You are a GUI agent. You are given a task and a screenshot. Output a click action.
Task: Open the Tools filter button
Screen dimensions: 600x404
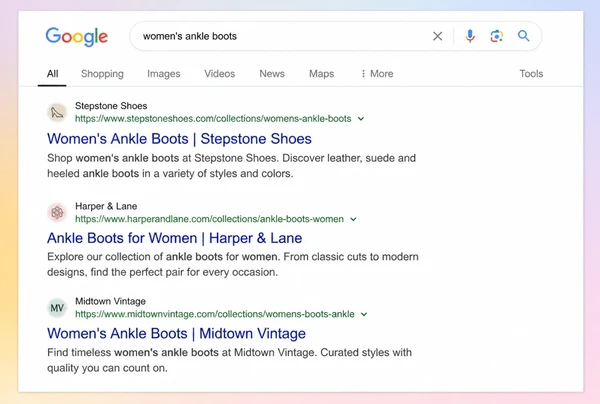click(531, 74)
